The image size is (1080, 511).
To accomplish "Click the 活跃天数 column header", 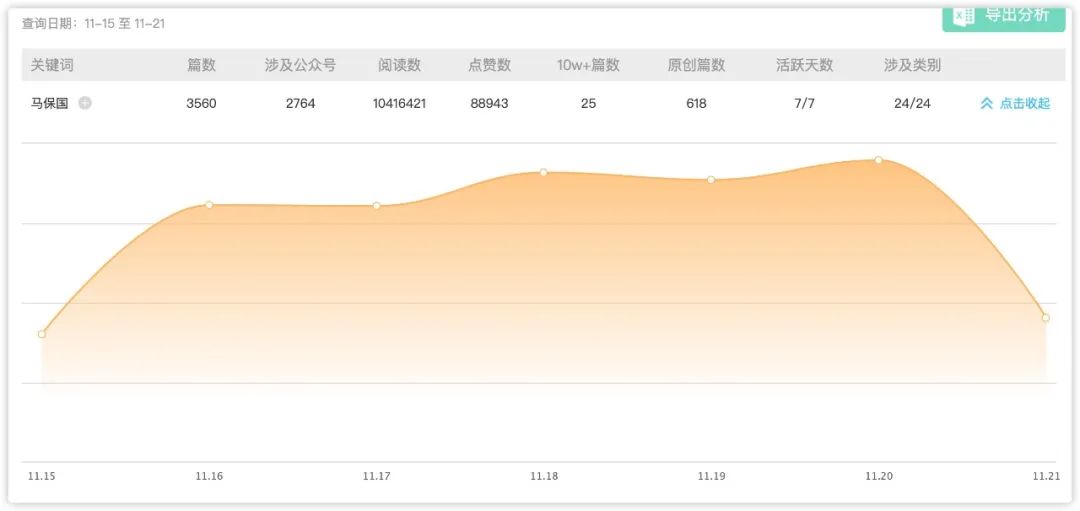I will tap(804, 65).
